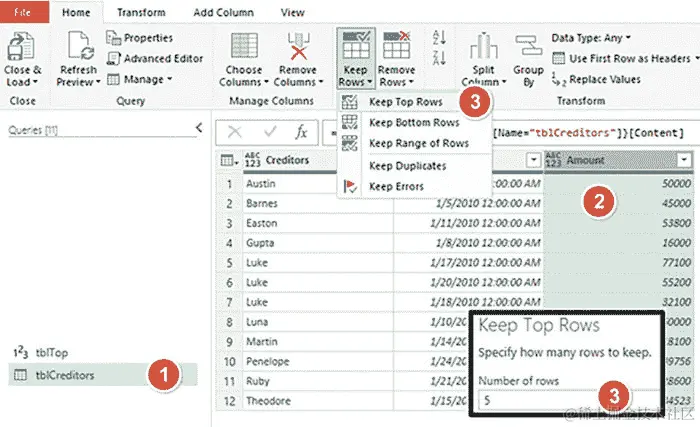Click the Split Column icon
Image resolution: width=700 pixels, height=427 pixels.
tap(483, 46)
